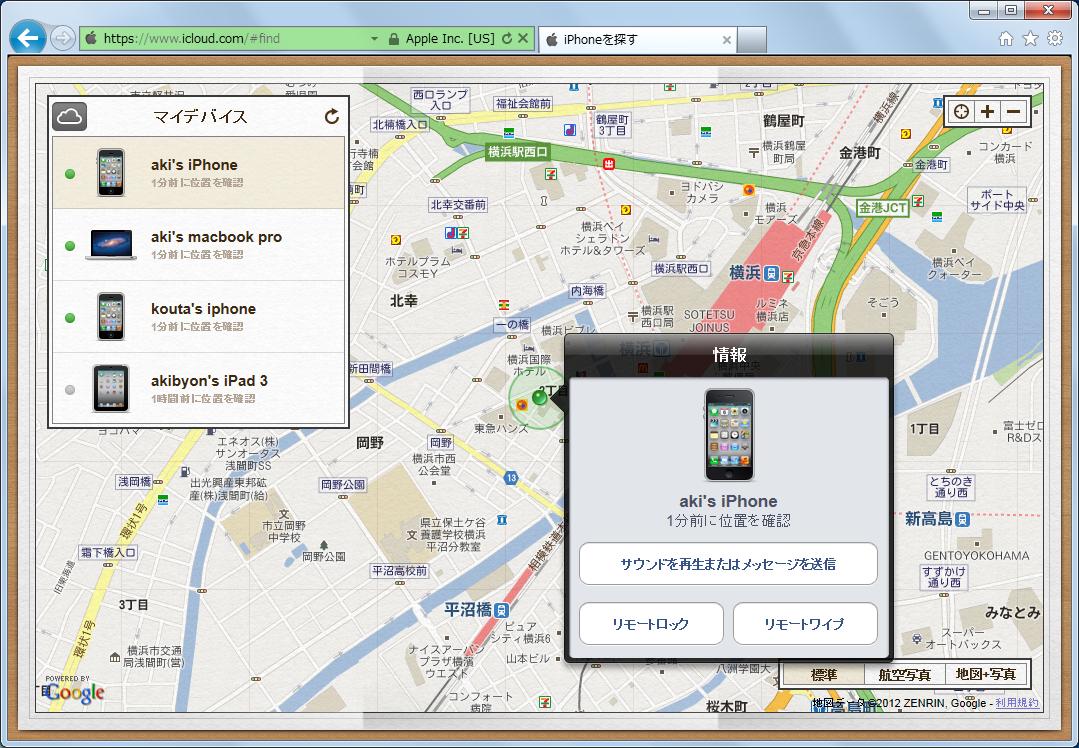Click the iPhoneを探す browser tab
This screenshot has width=1079, height=748.
tap(638, 40)
